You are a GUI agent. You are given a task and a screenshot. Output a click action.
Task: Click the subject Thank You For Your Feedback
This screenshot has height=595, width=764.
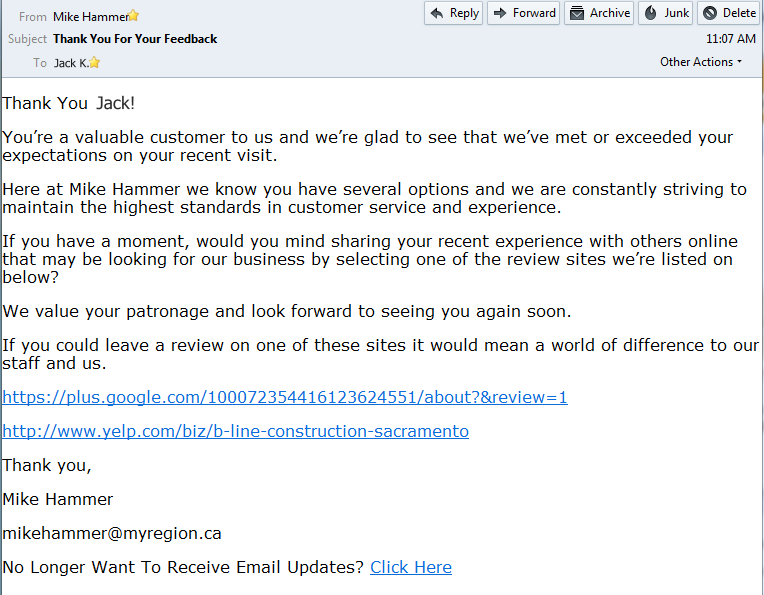[135, 39]
